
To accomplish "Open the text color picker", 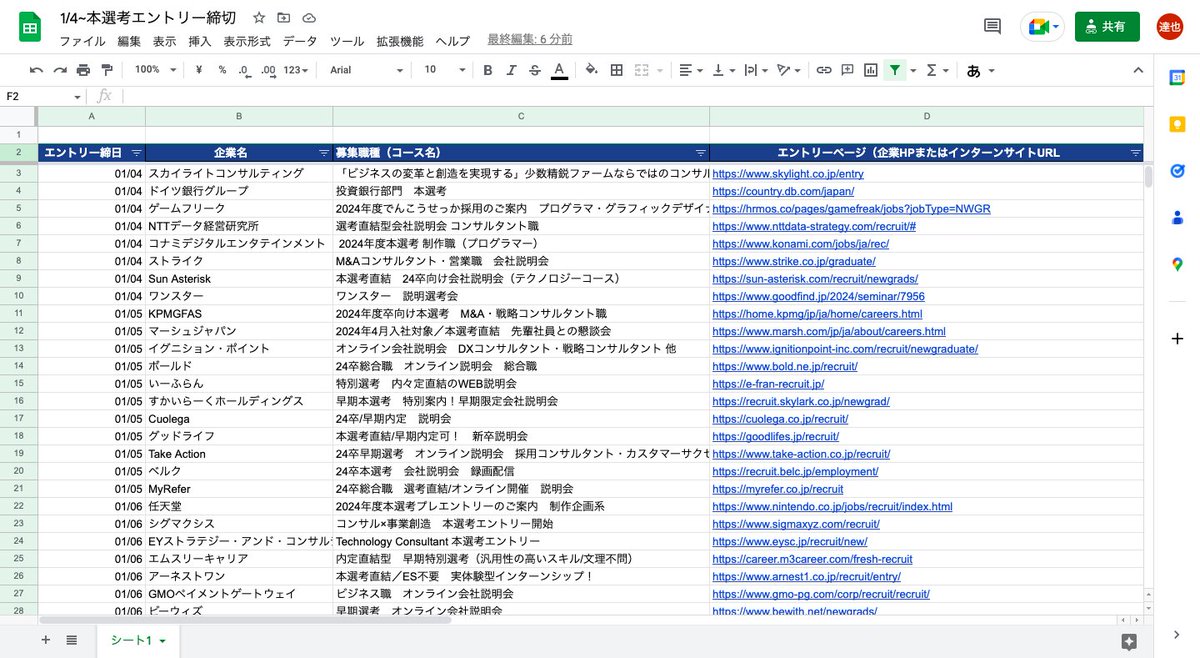I will tap(559, 70).
